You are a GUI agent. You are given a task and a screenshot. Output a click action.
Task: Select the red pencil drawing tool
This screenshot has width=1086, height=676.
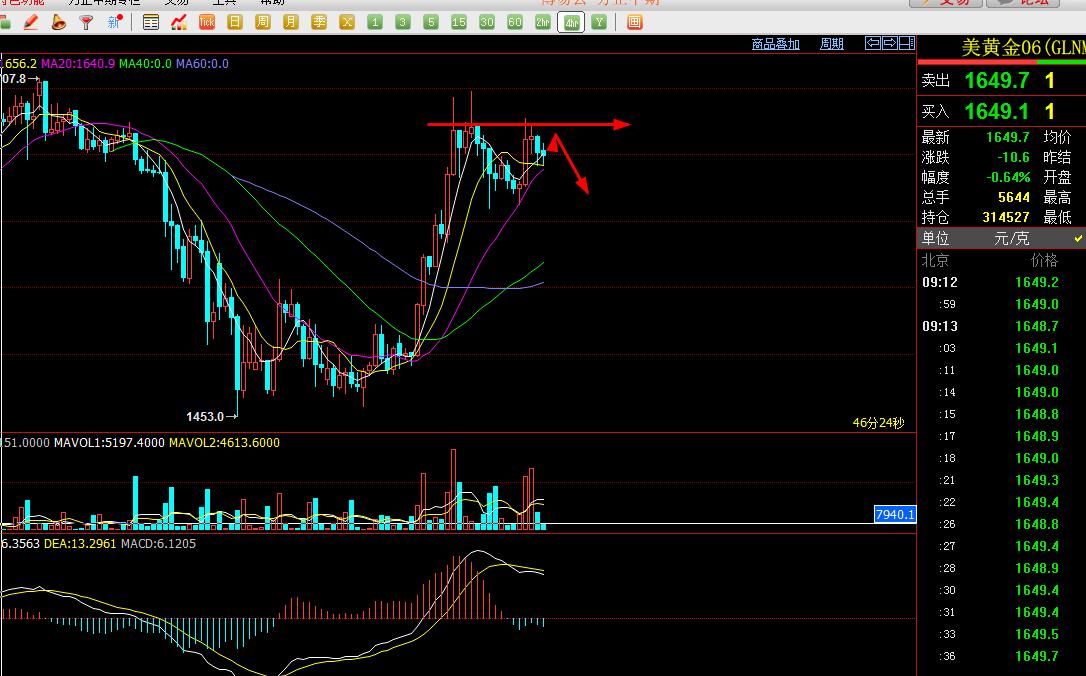(30, 22)
